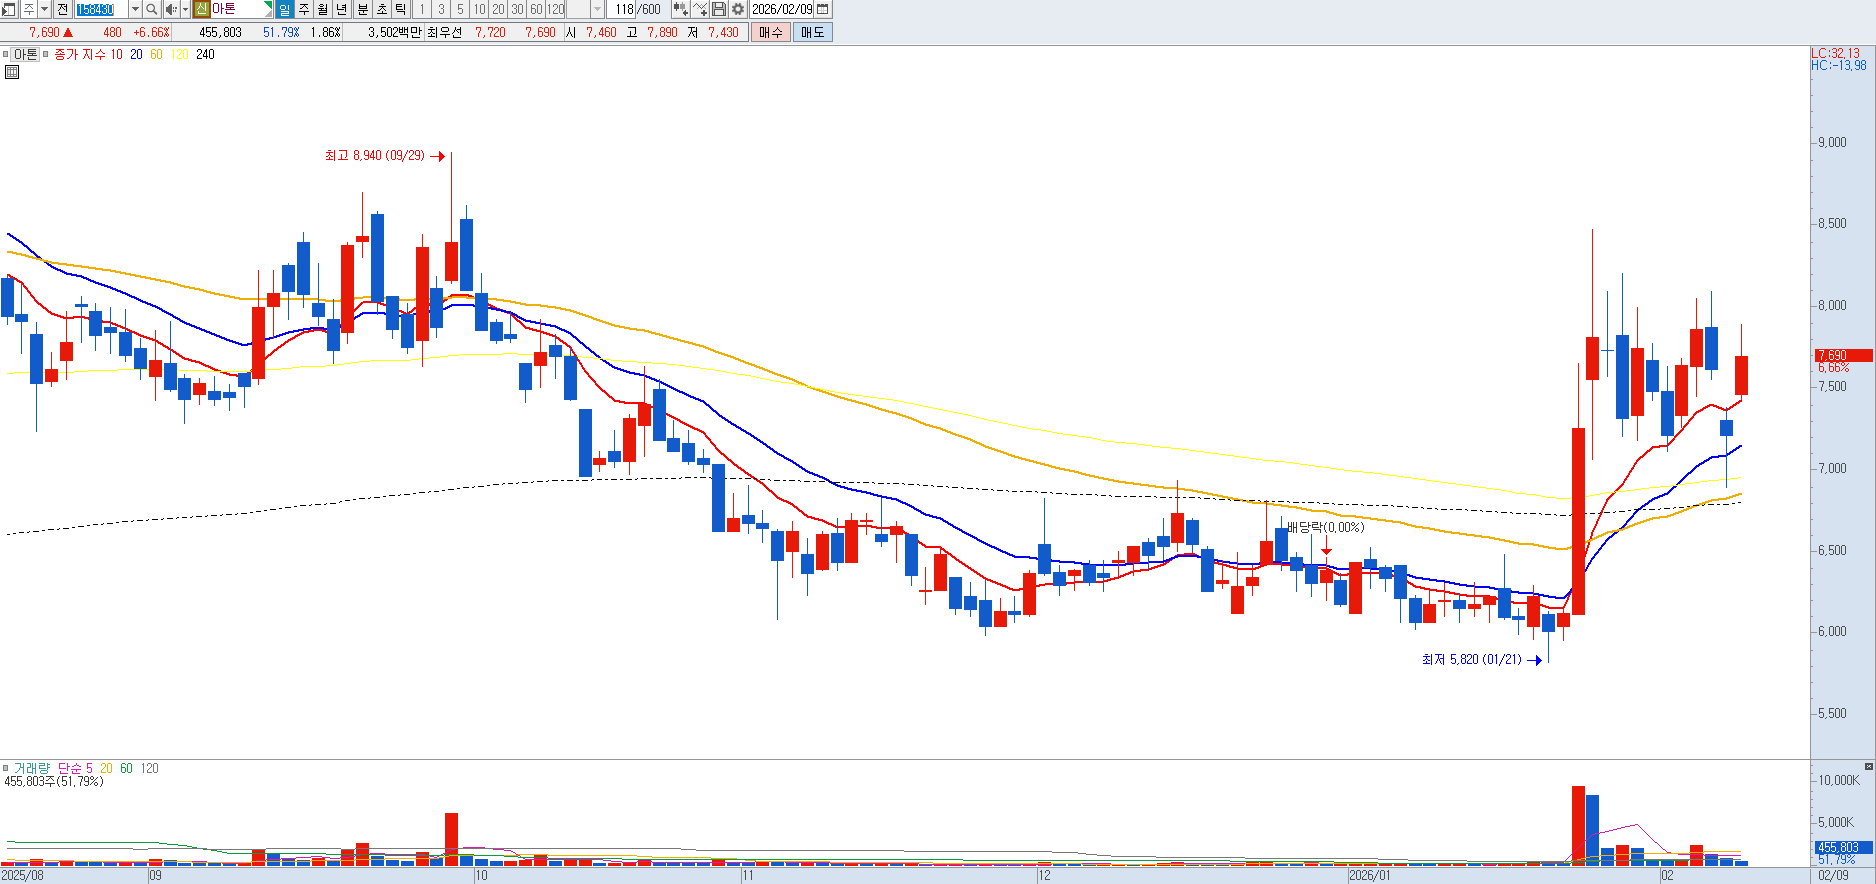Open chart settings gear icon
The width and height of the screenshot is (1876, 884).
[x=738, y=9]
